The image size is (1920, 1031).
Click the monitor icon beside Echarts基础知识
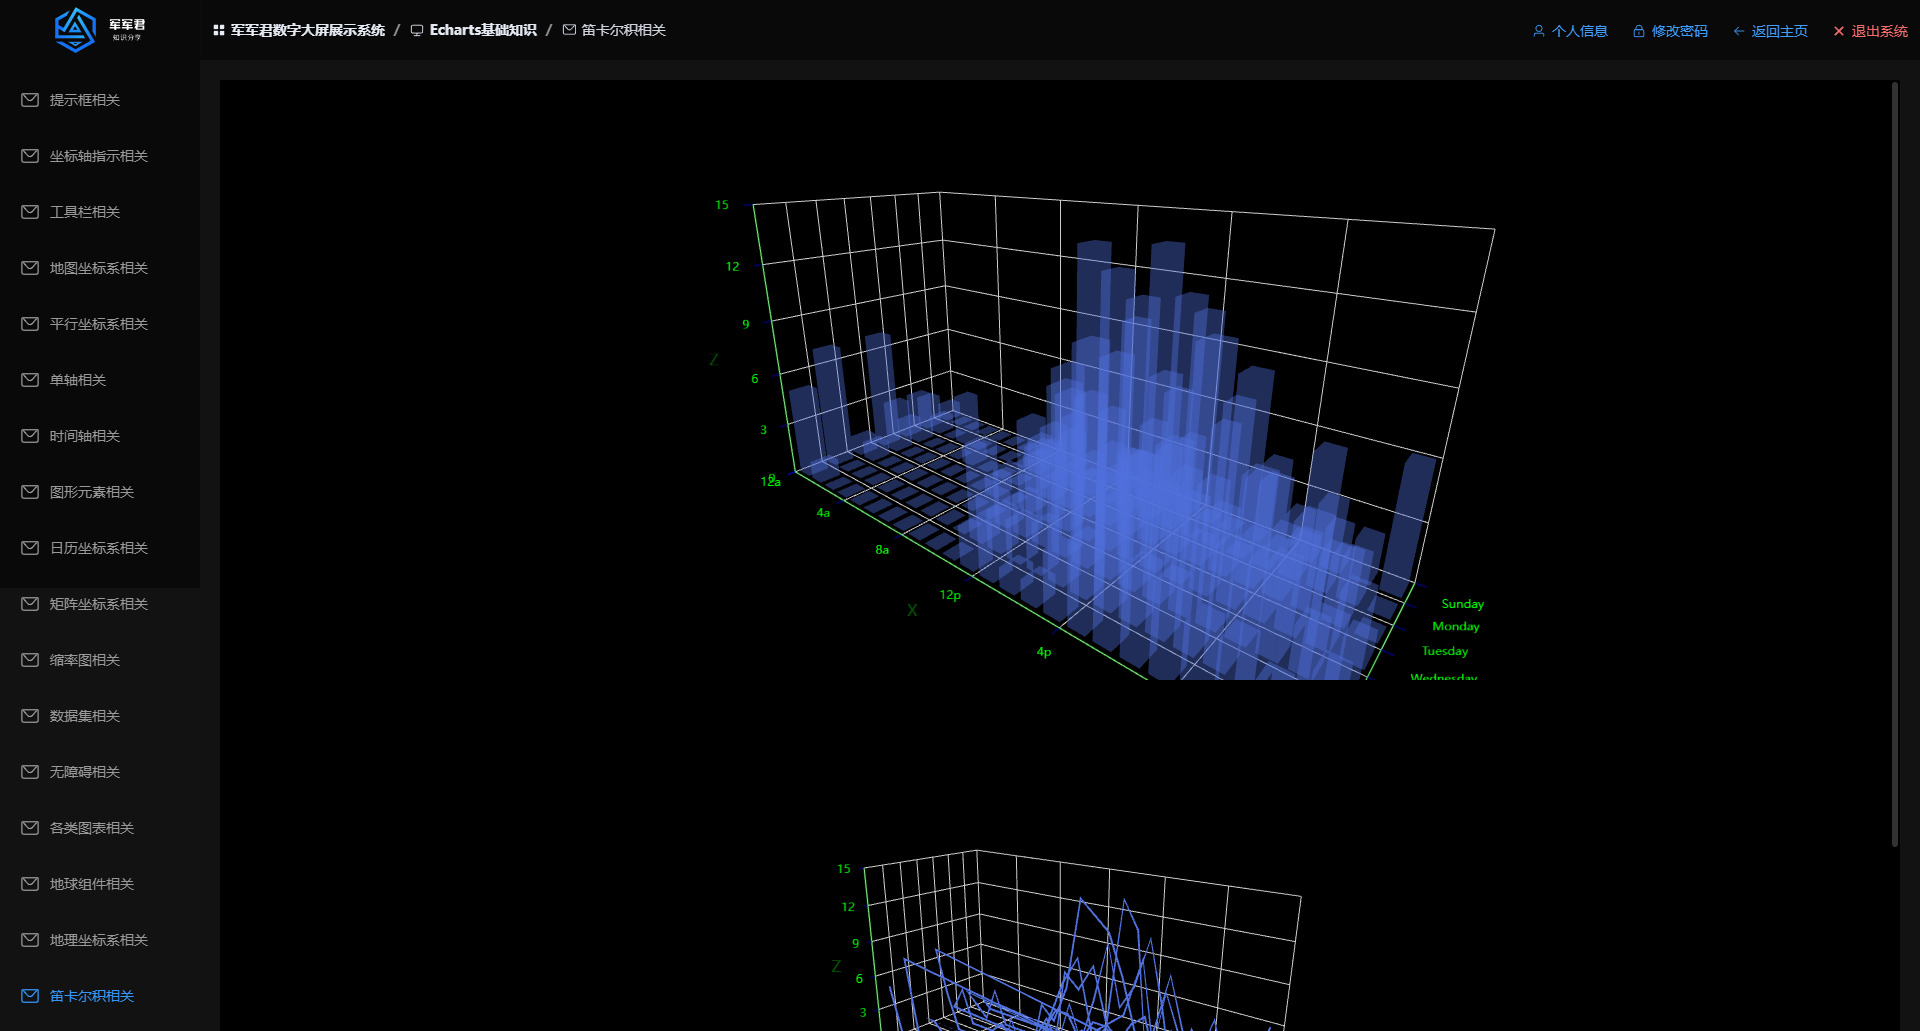pos(417,31)
